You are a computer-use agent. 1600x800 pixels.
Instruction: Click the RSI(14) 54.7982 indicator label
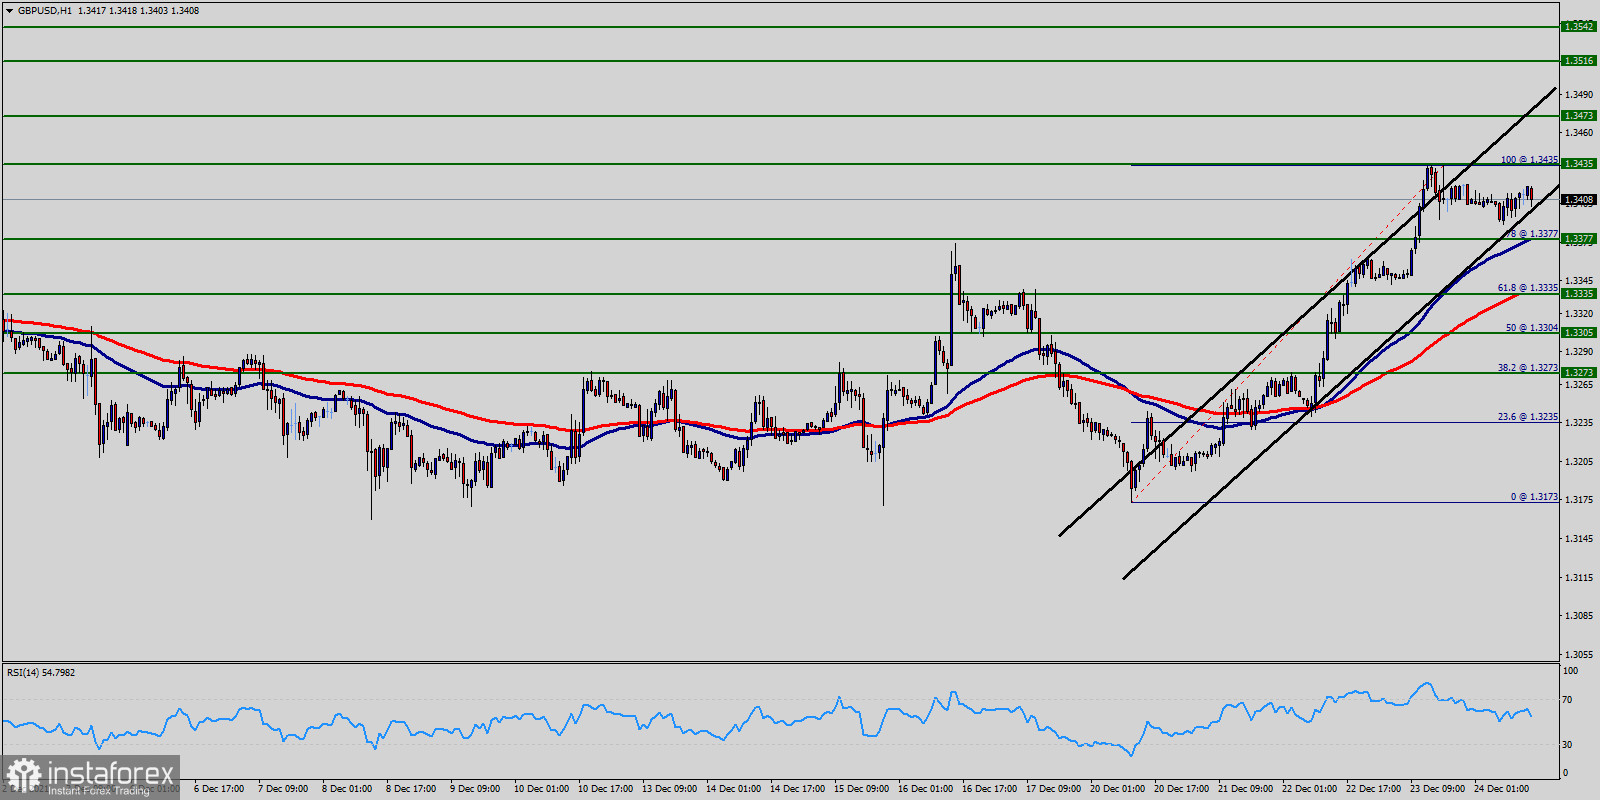[41, 673]
